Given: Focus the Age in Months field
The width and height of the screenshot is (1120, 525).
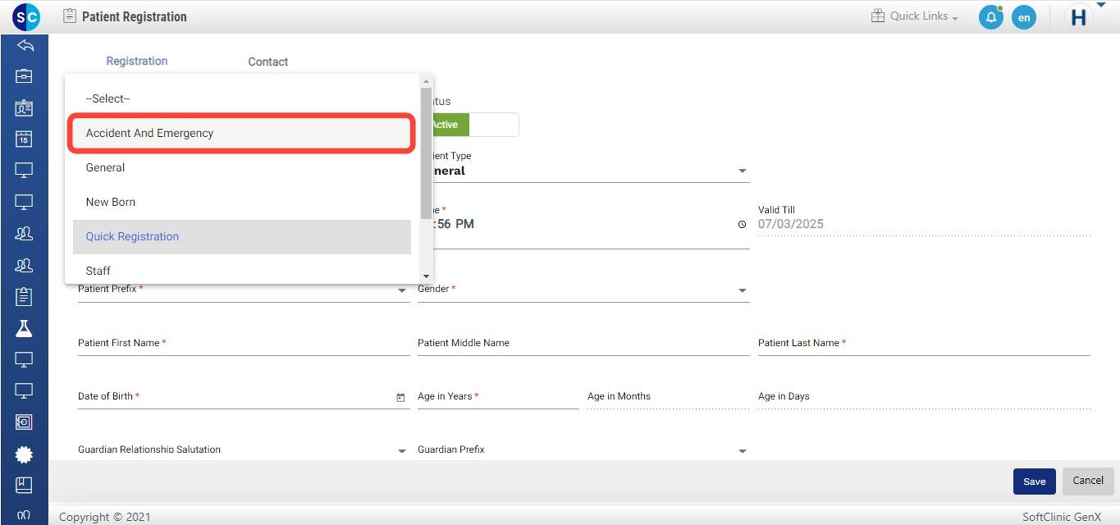Looking at the screenshot, I should [668, 397].
